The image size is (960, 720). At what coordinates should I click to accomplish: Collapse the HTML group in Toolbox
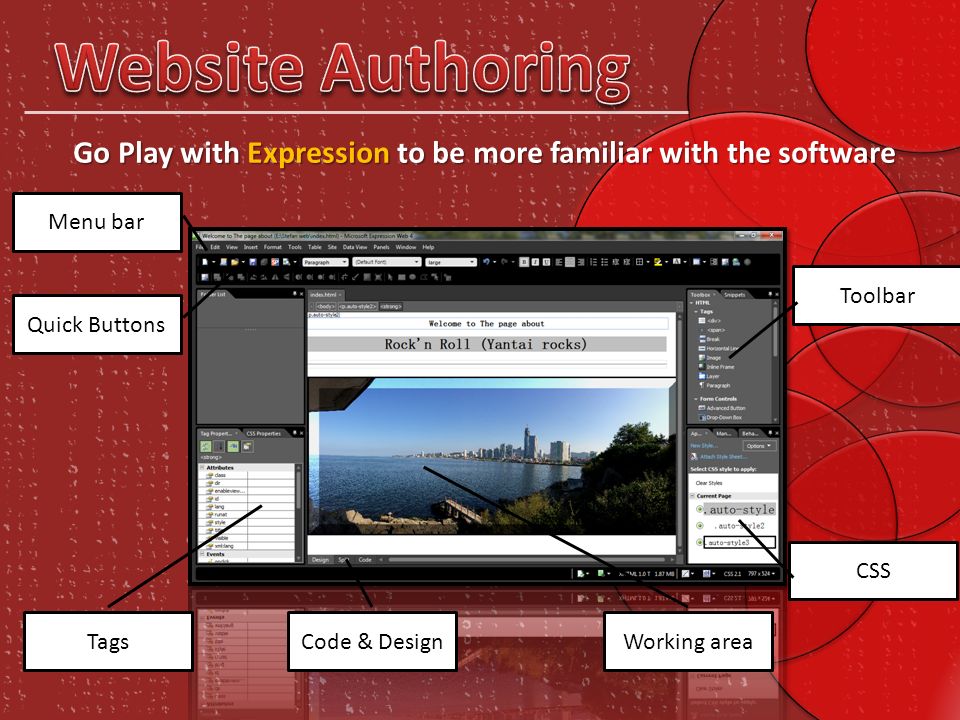[692, 302]
